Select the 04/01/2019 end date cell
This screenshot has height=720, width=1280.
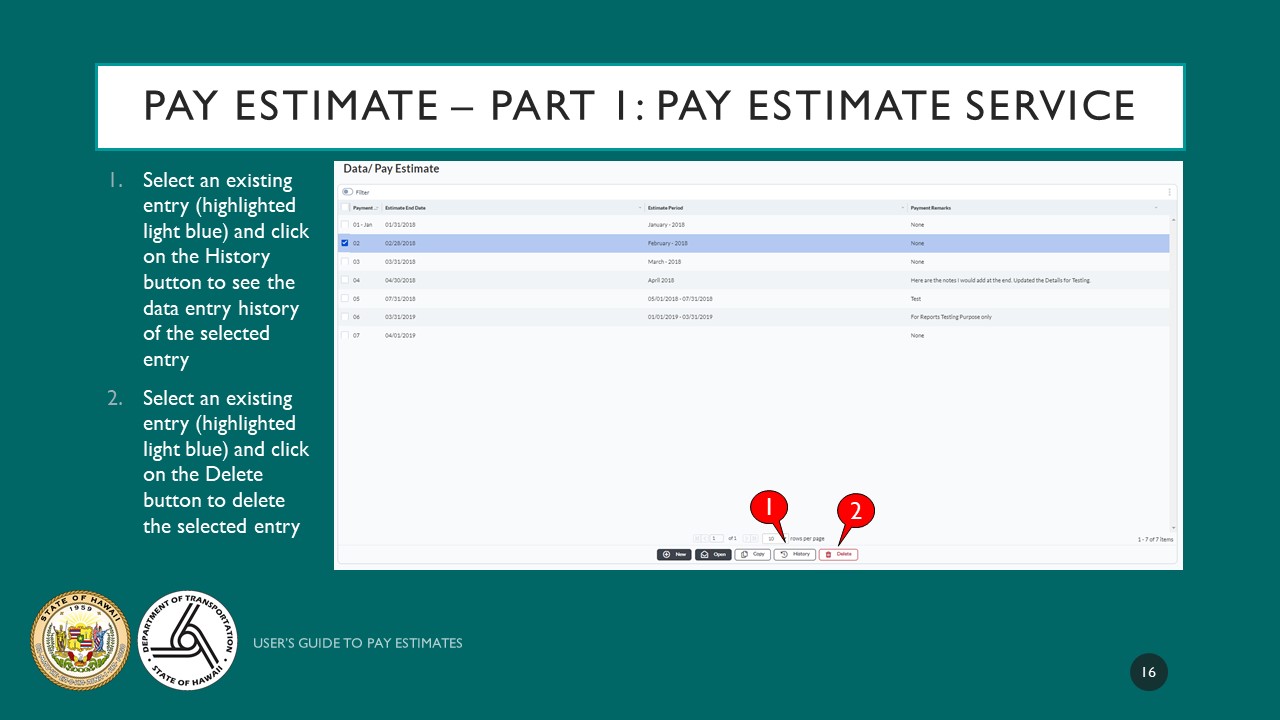[400, 335]
